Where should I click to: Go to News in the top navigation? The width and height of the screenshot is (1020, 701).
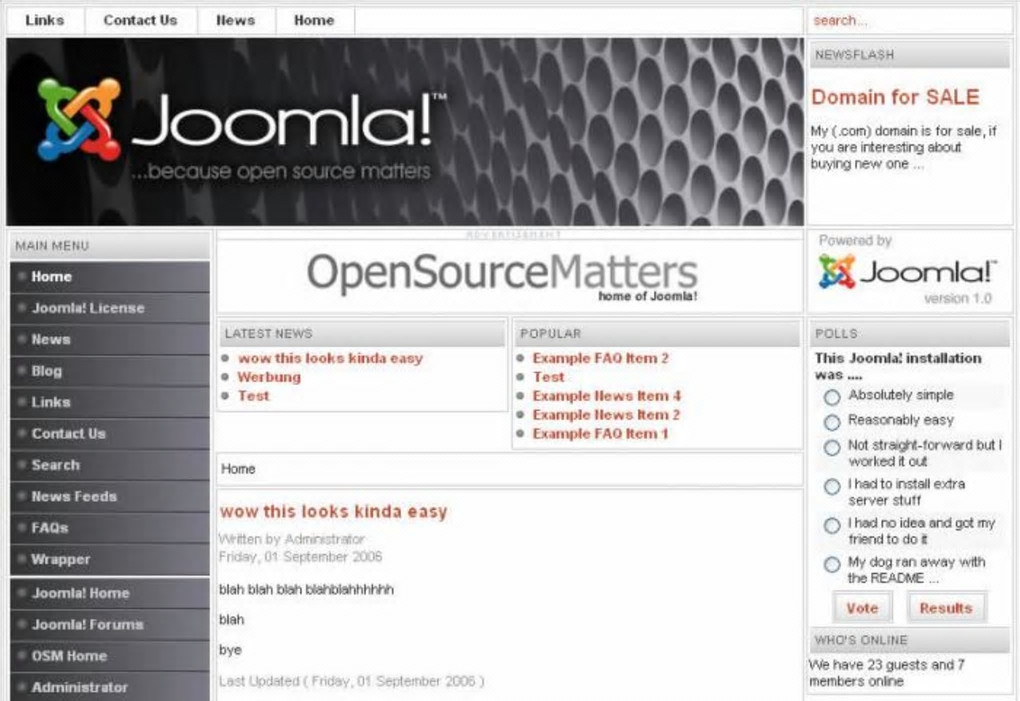click(235, 20)
